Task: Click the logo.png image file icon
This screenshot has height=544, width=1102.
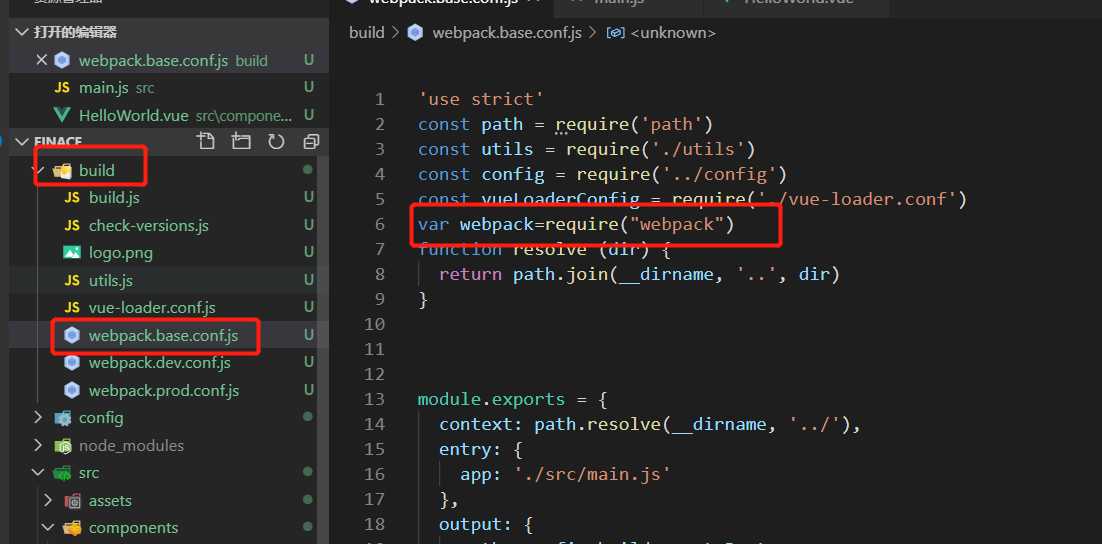Action: click(72, 253)
